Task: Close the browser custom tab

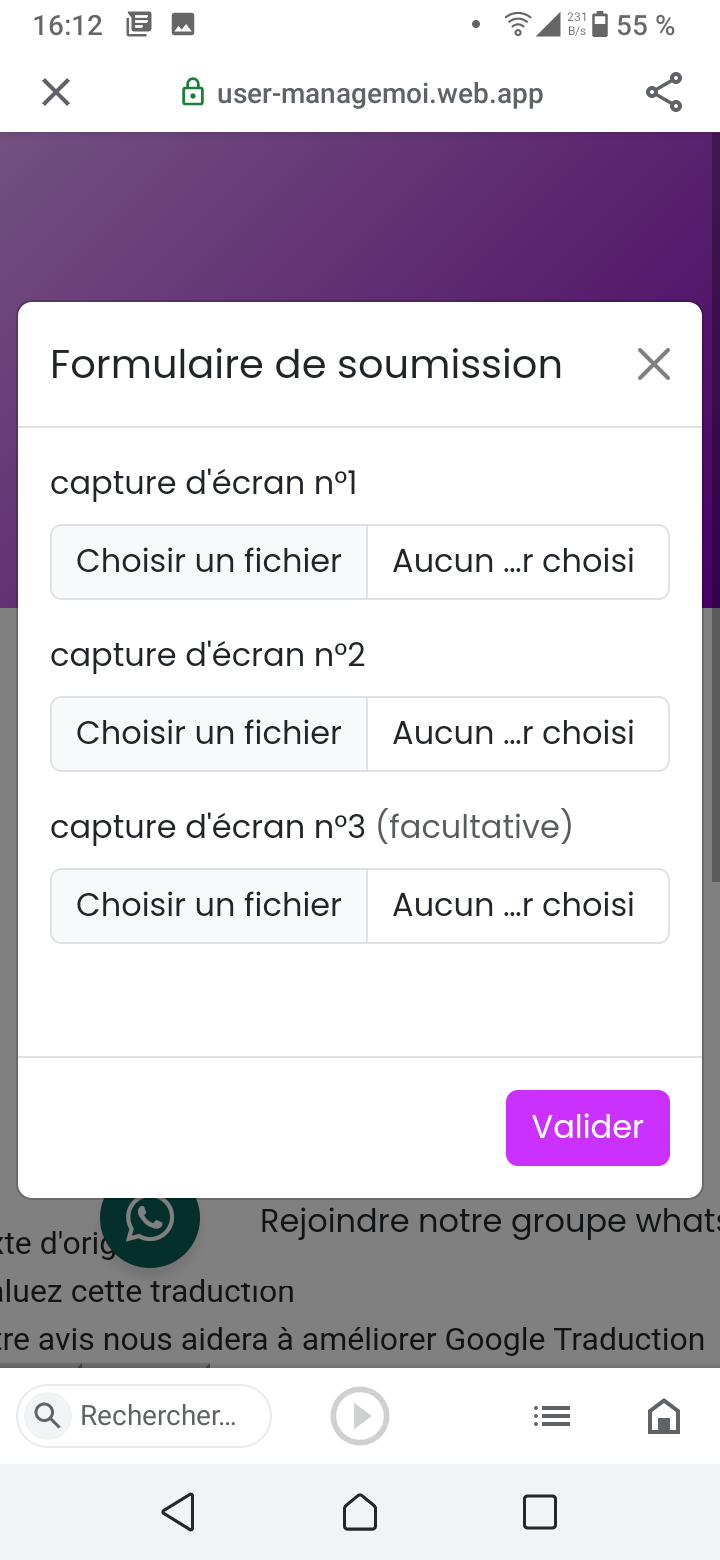Action: click(56, 93)
